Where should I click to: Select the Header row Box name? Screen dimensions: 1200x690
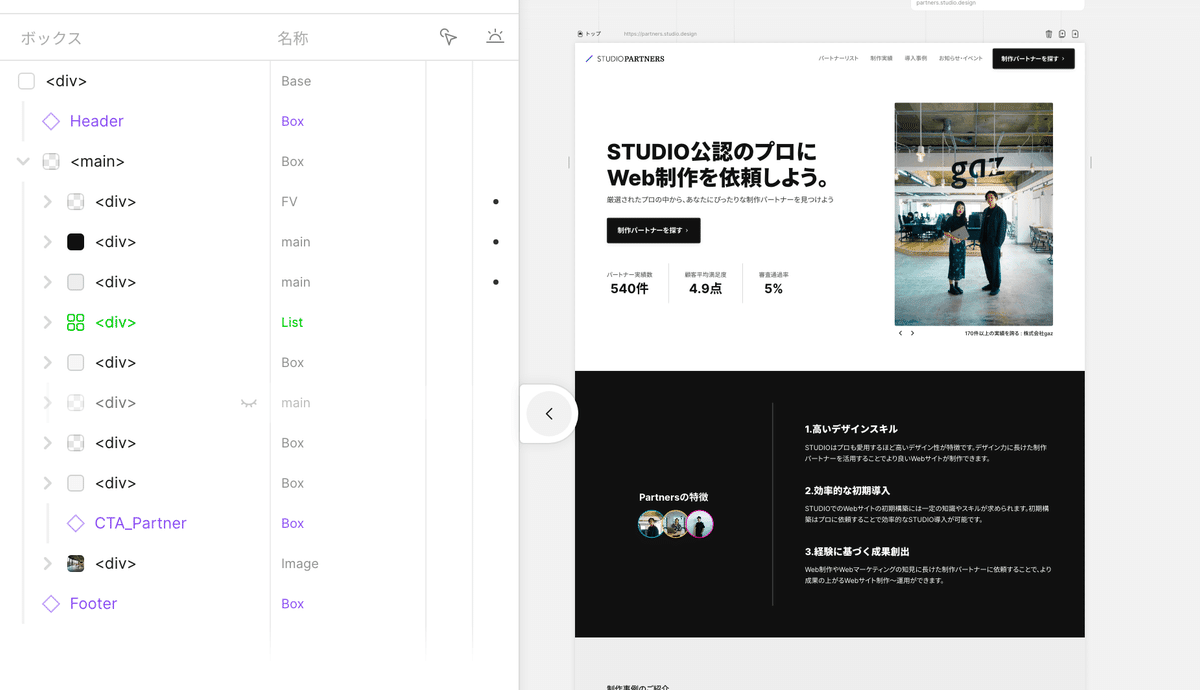(292, 121)
